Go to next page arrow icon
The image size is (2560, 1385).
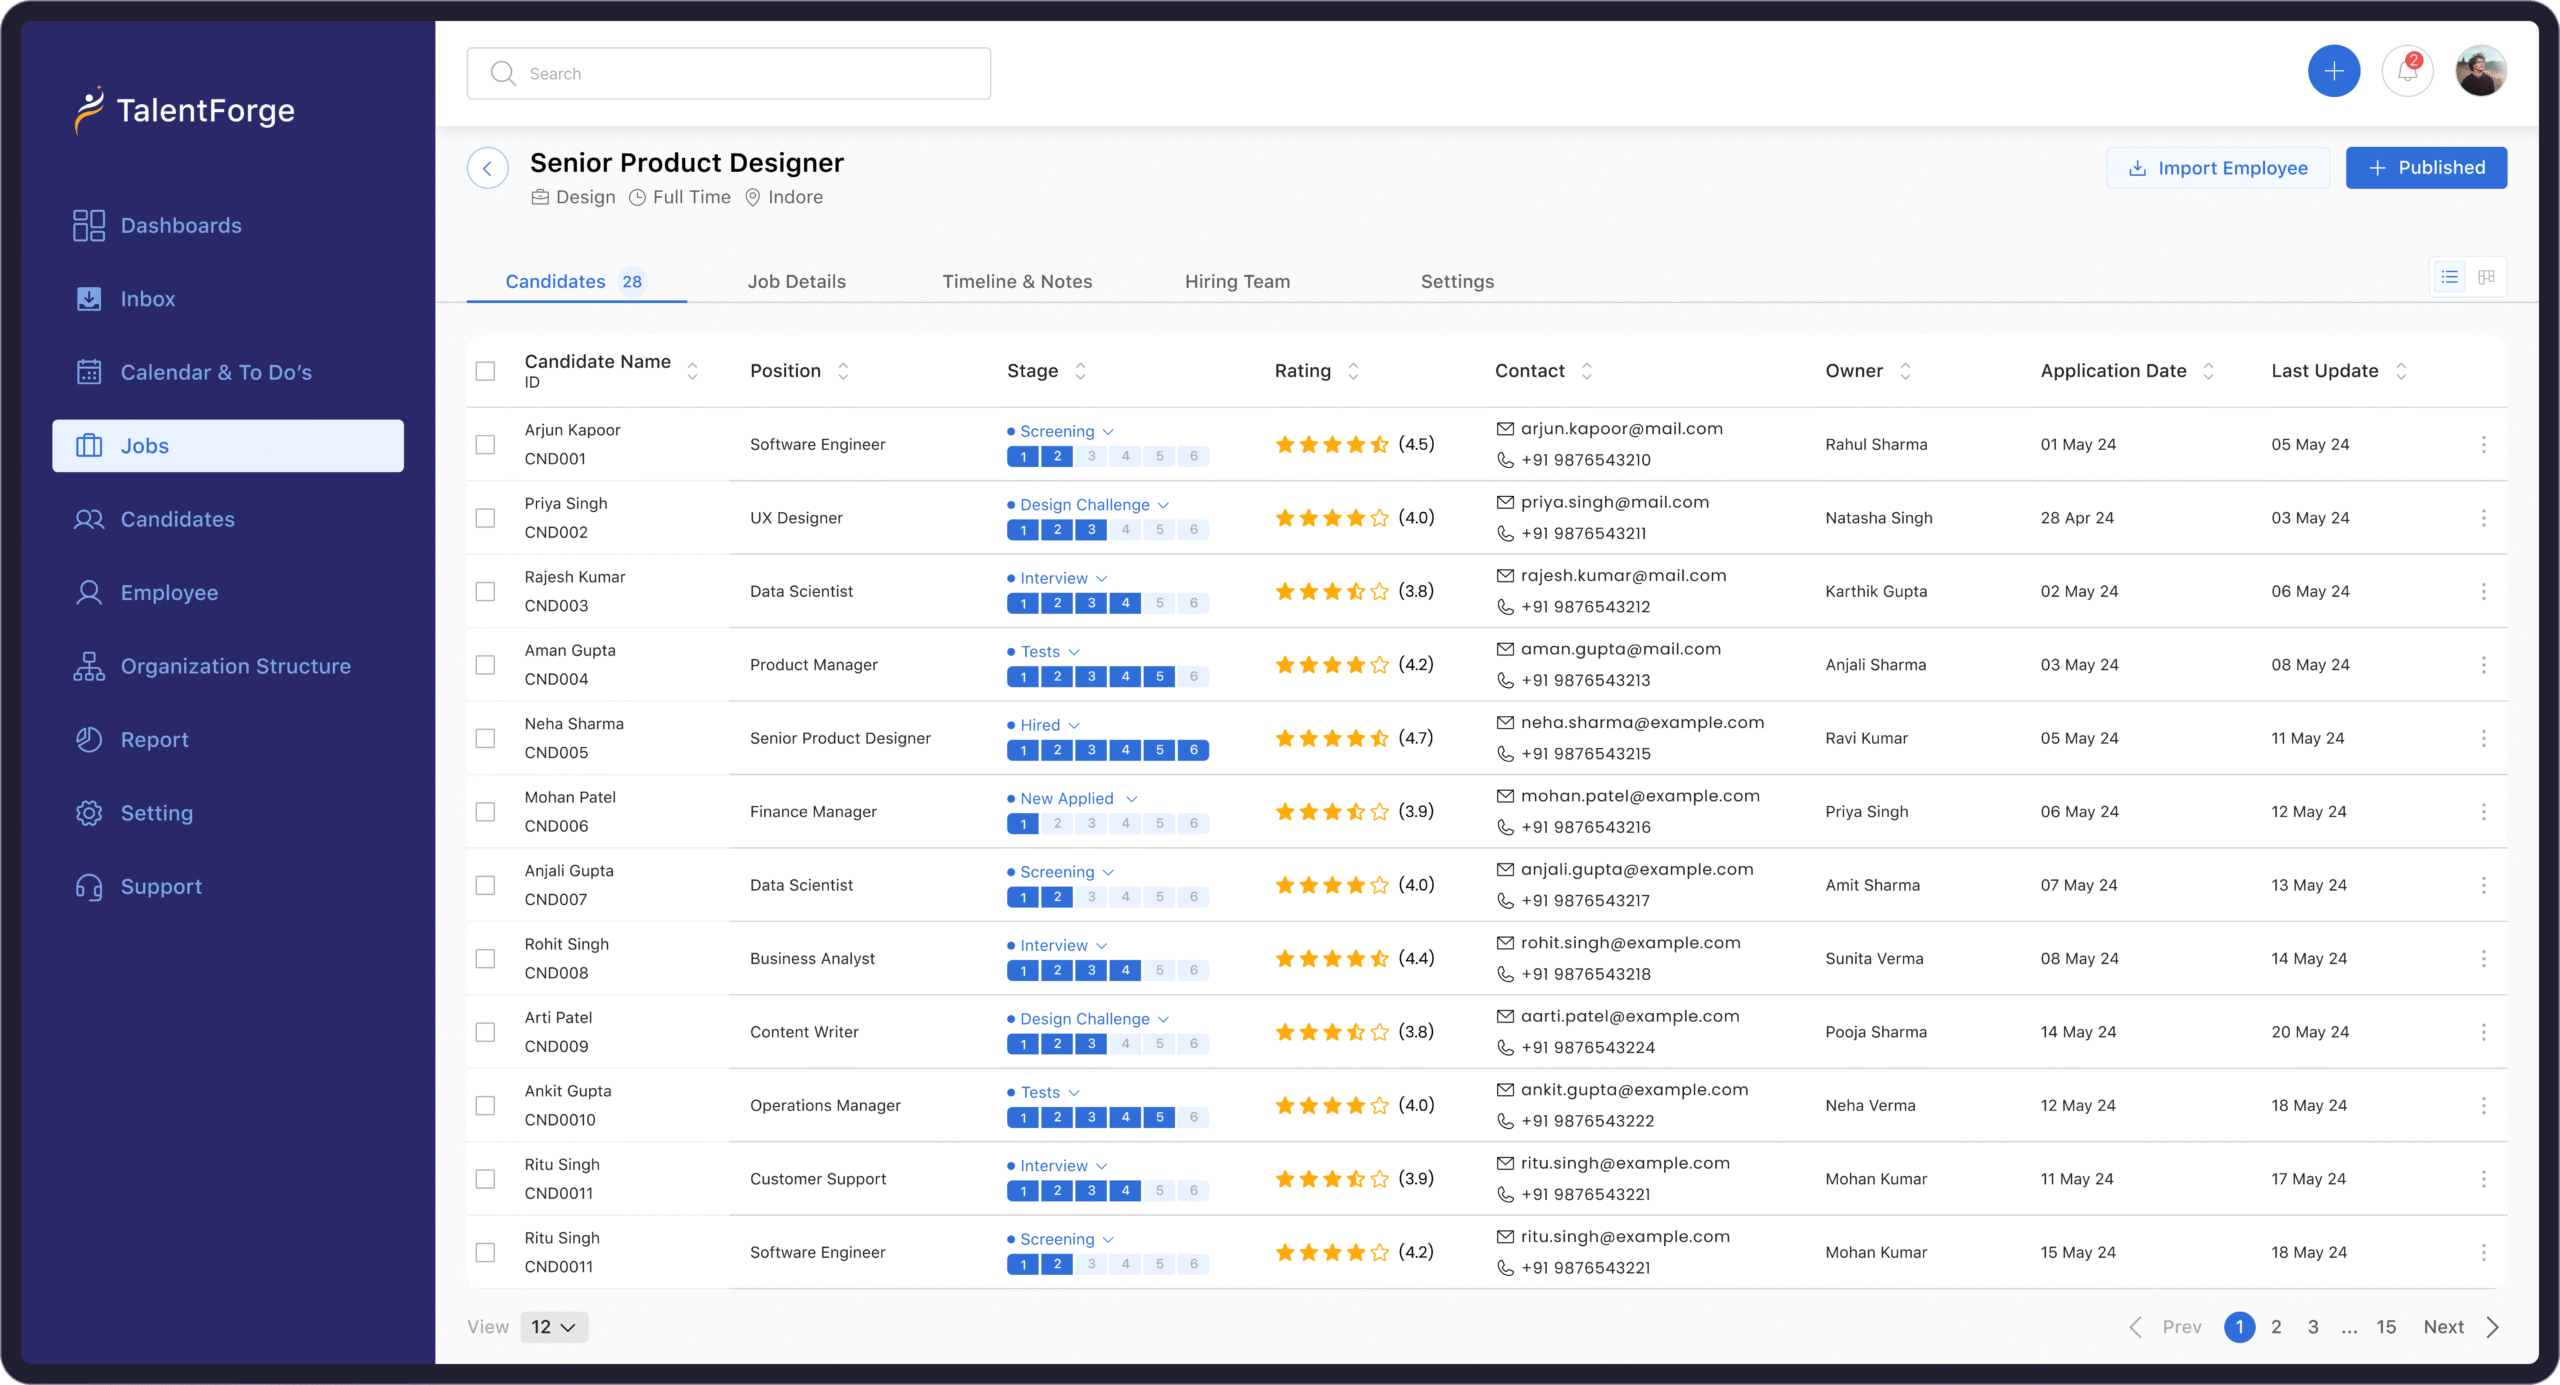(2492, 1327)
